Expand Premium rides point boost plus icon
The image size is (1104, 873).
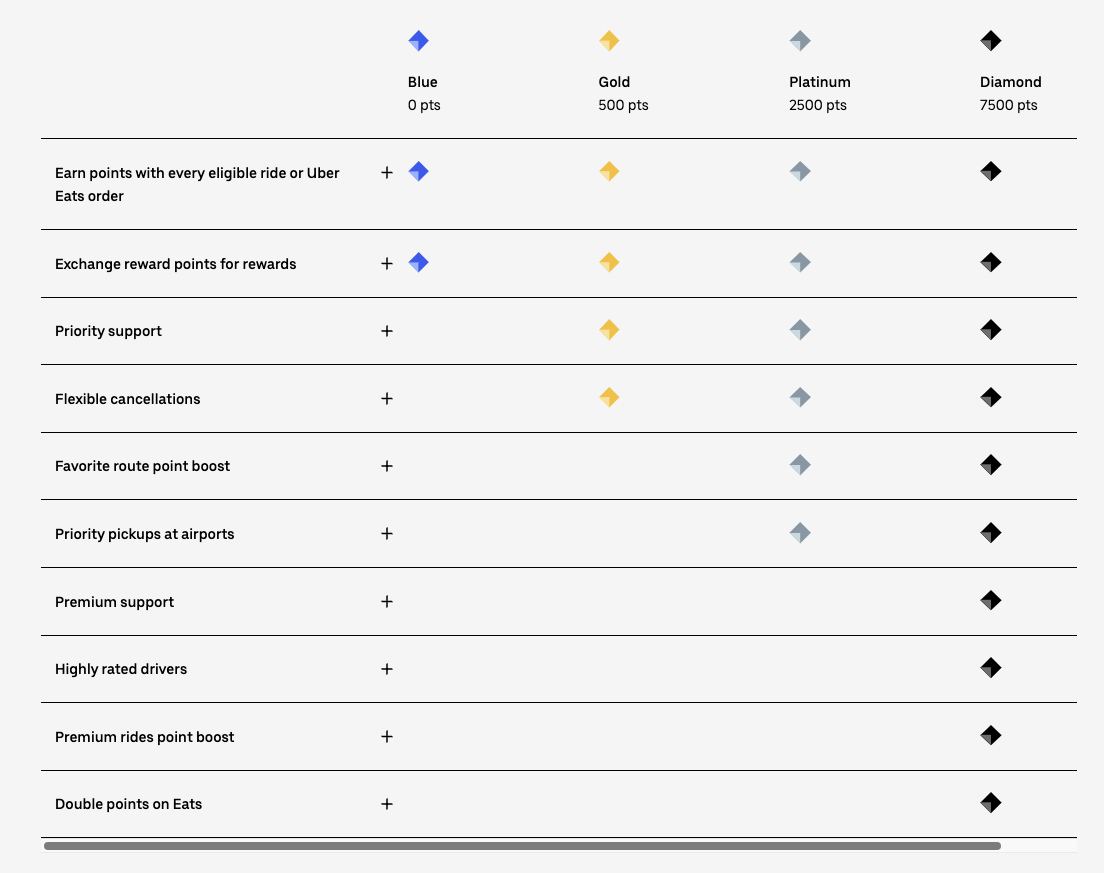click(387, 736)
